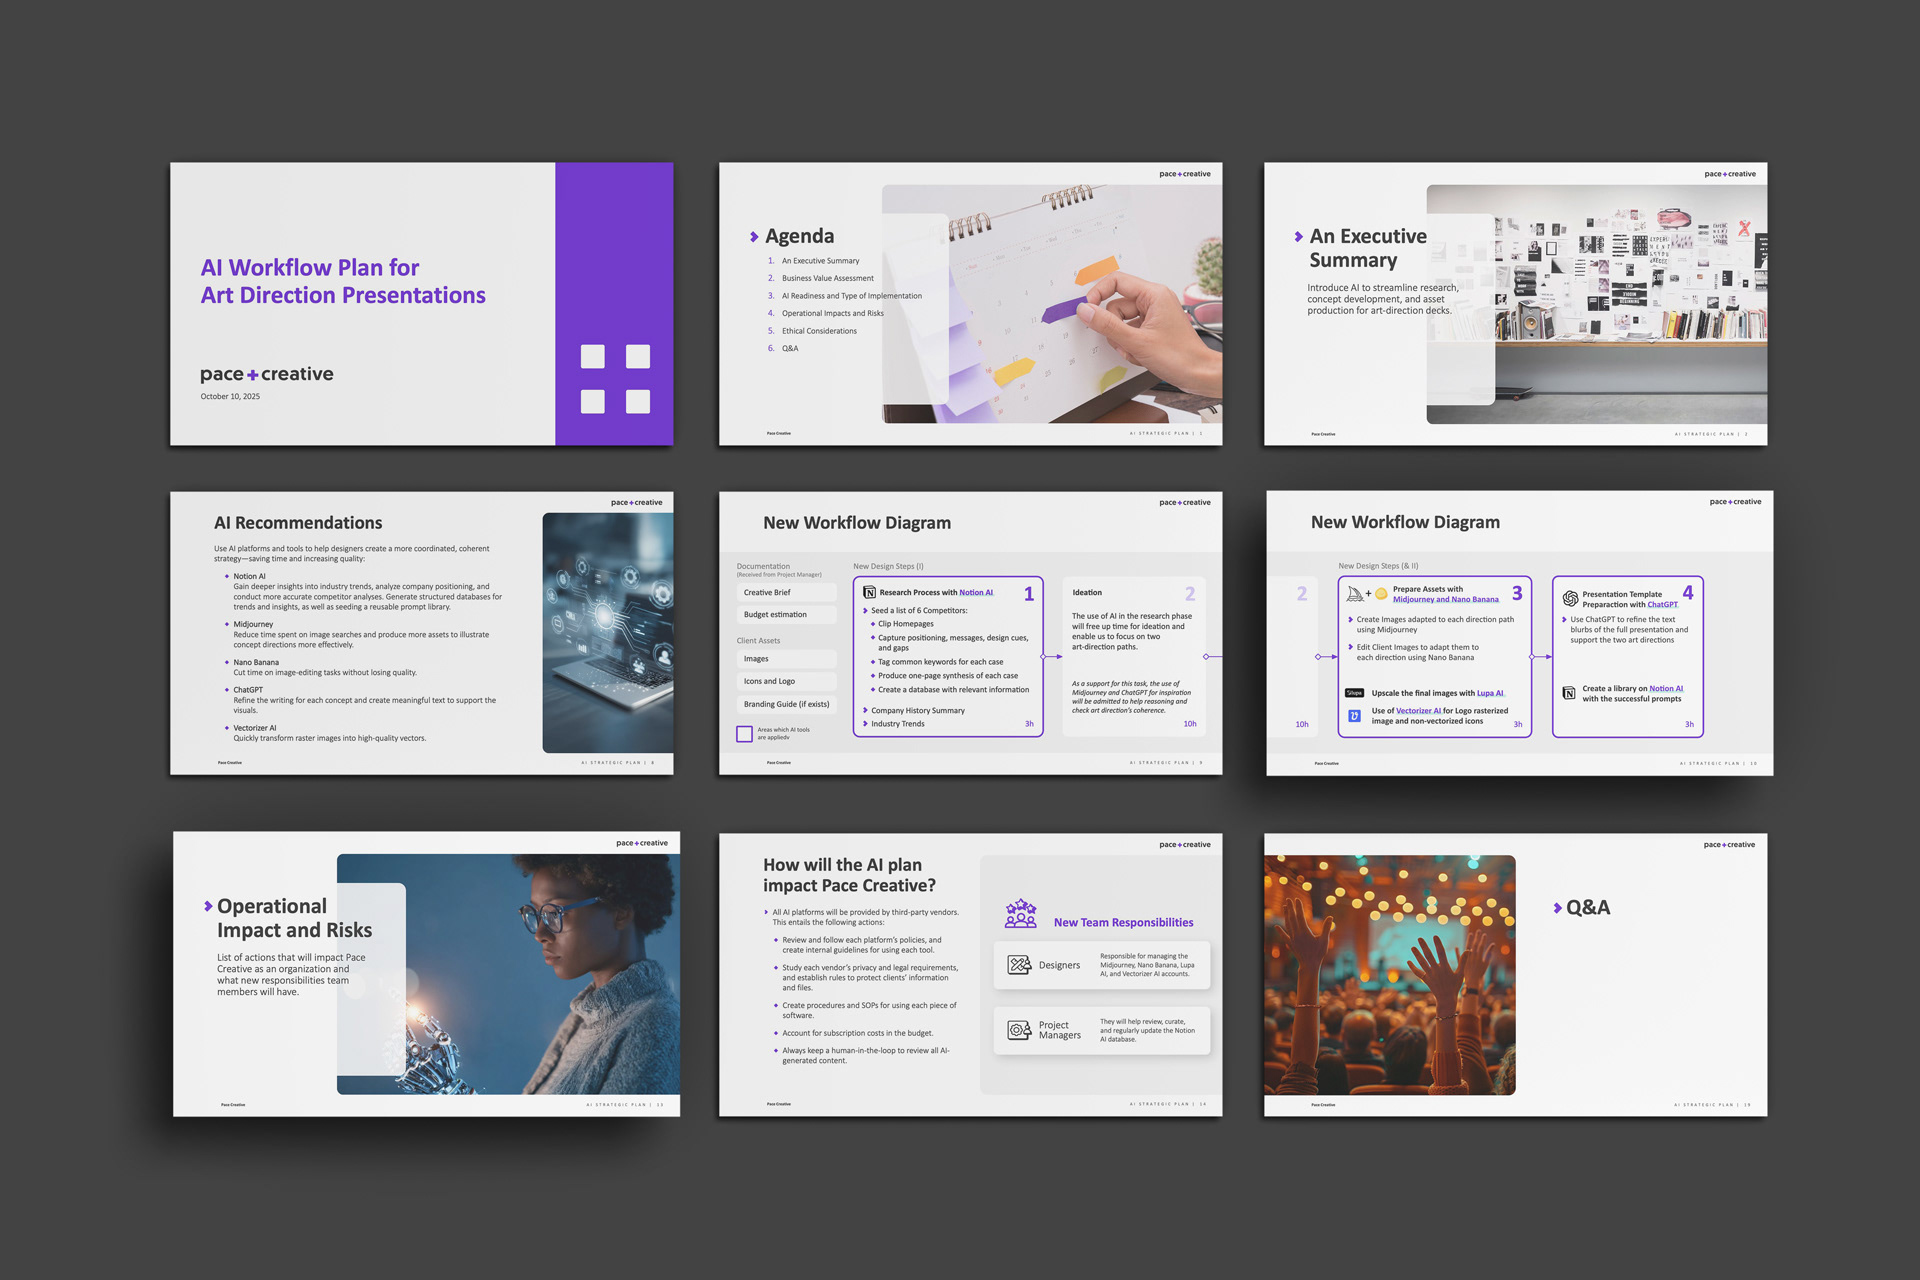
Task: Click the Designers role icon
Action: [1018, 965]
